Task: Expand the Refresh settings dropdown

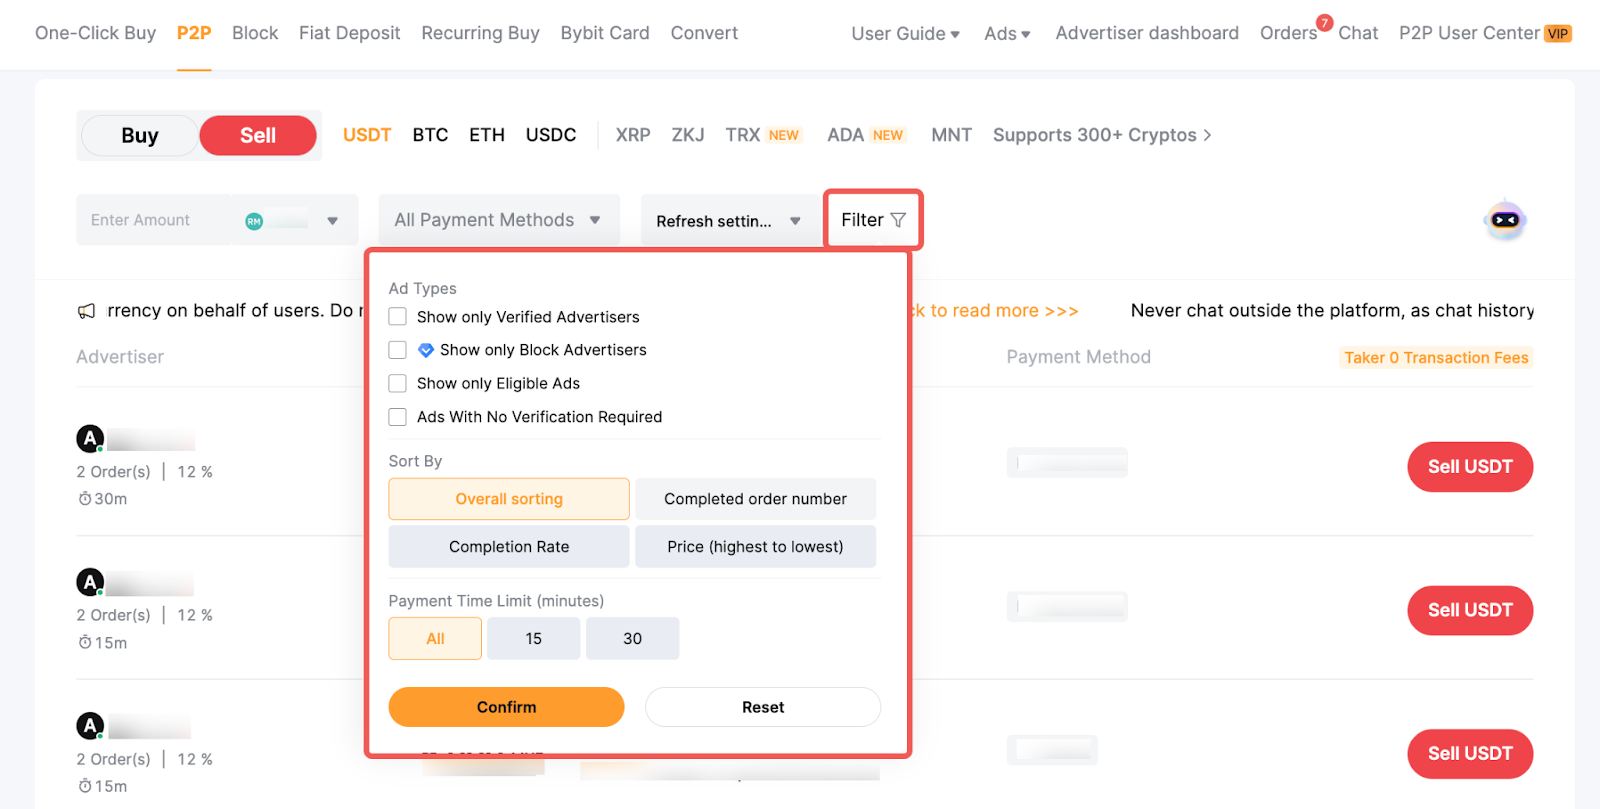Action: click(x=729, y=221)
